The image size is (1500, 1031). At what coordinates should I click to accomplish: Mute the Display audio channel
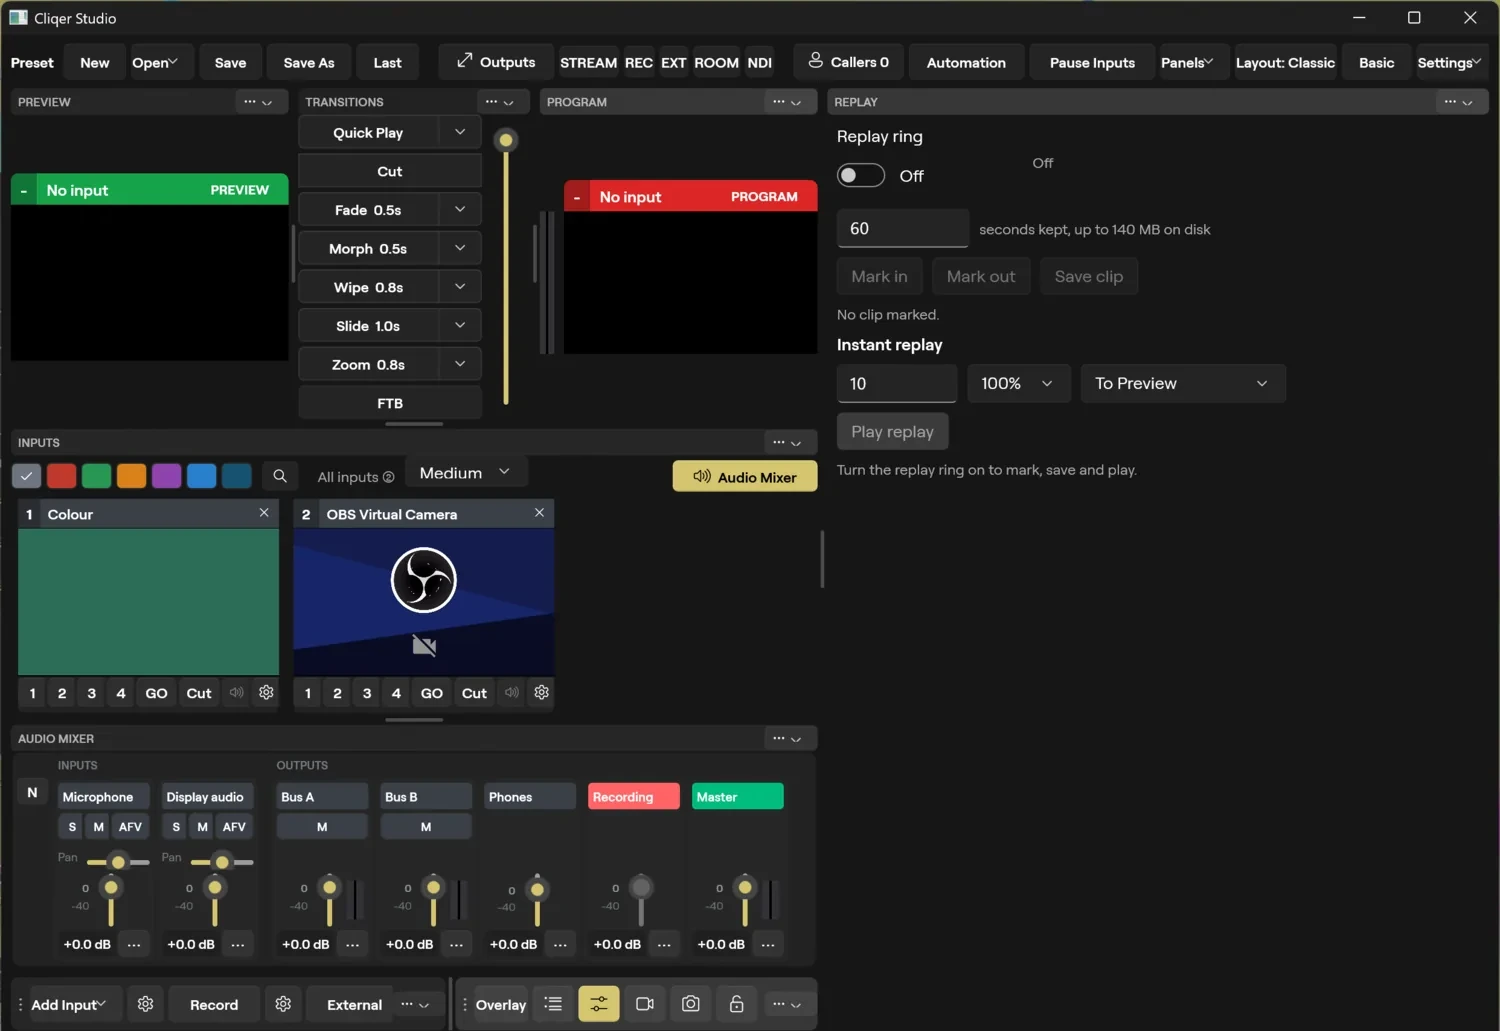point(202,827)
